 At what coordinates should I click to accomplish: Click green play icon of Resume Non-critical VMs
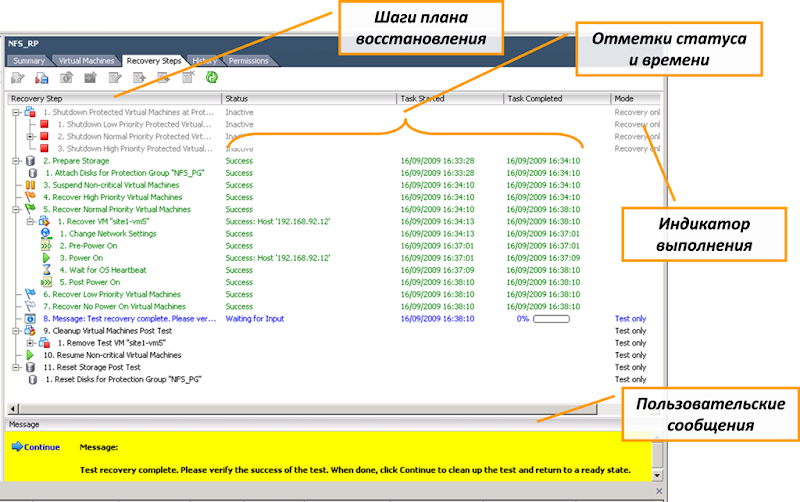30,355
